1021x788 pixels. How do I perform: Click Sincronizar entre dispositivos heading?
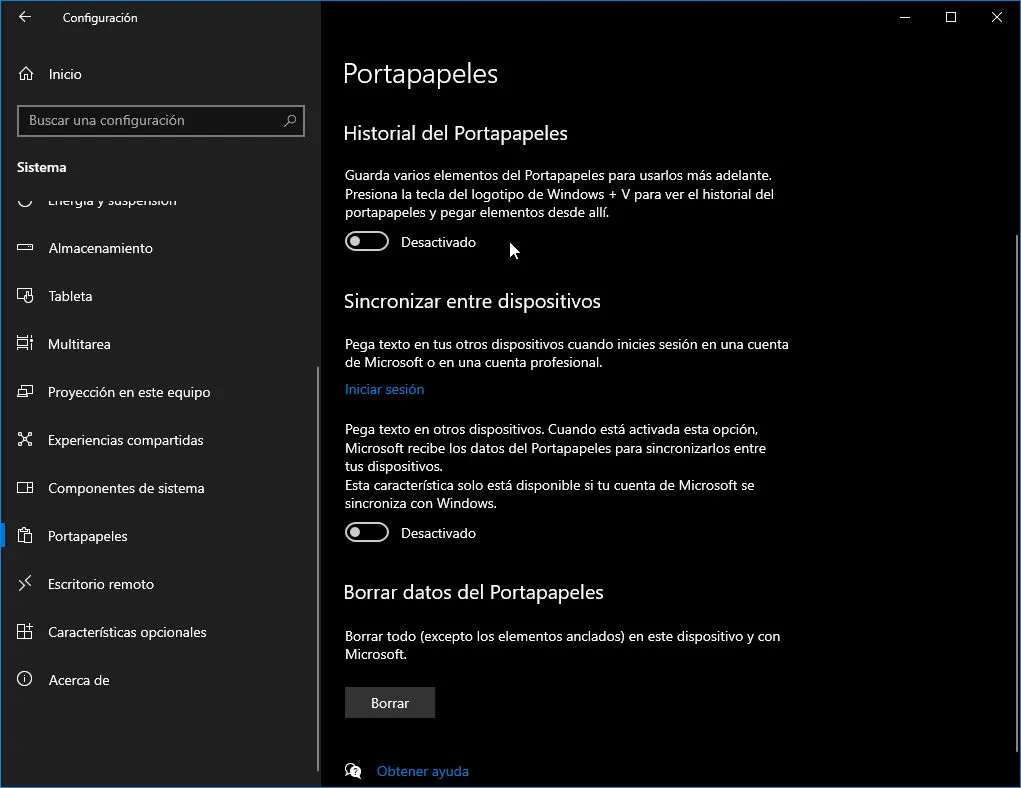tap(472, 302)
